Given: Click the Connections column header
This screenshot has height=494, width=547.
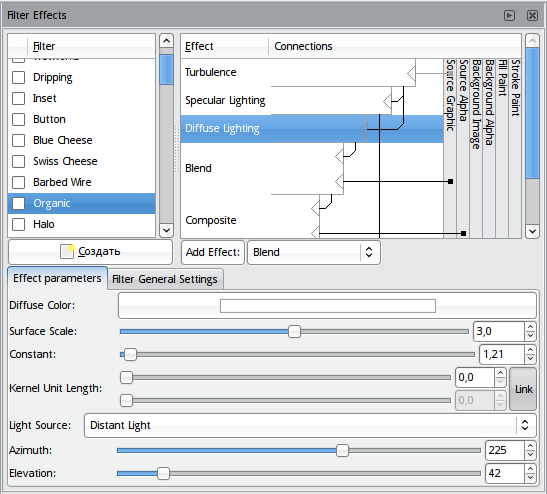Looking at the screenshot, I should 395,46.
